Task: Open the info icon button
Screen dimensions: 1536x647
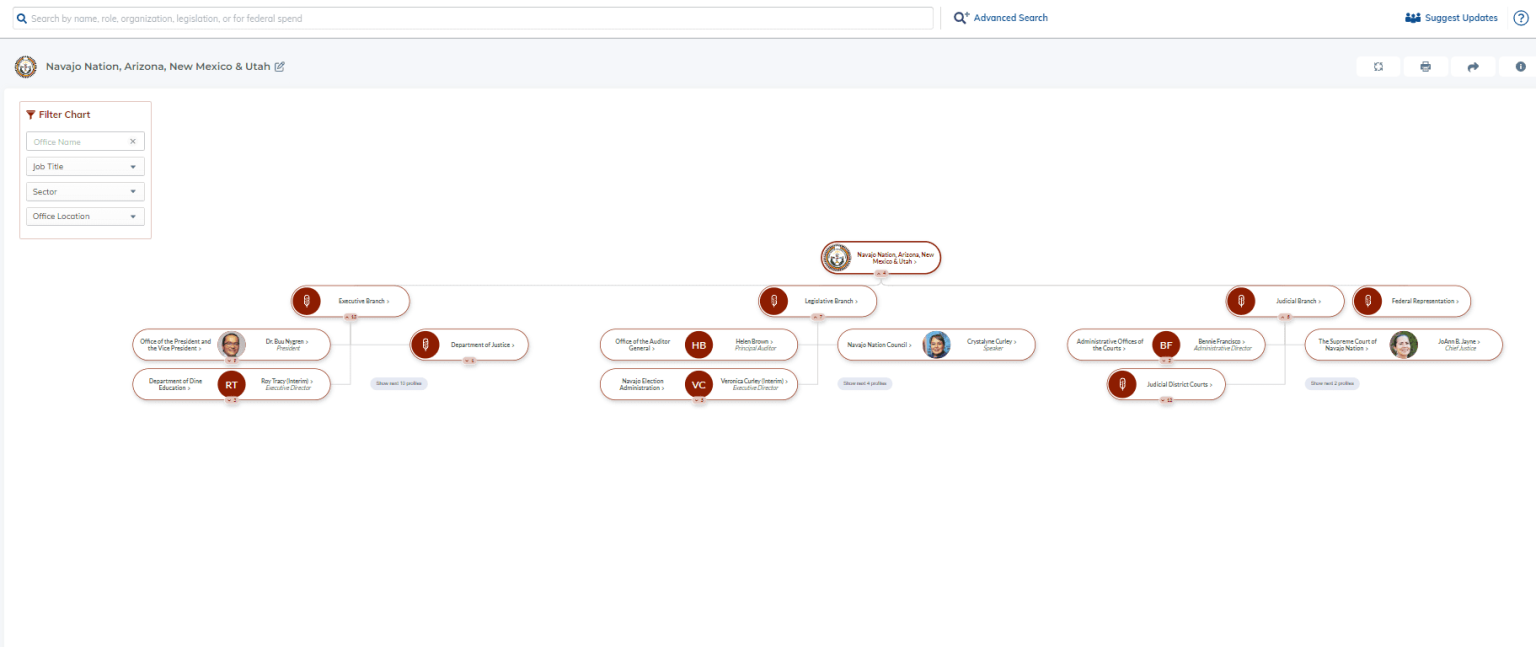Action: pos(1521,67)
